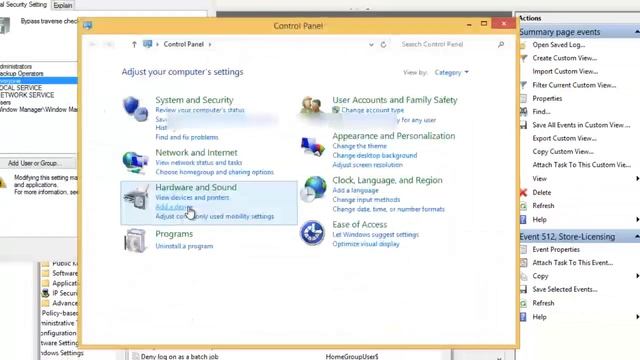The height and width of the screenshot is (360, 640).
Task: Open Appearance and Personalization icon
Action: [313, 147]
